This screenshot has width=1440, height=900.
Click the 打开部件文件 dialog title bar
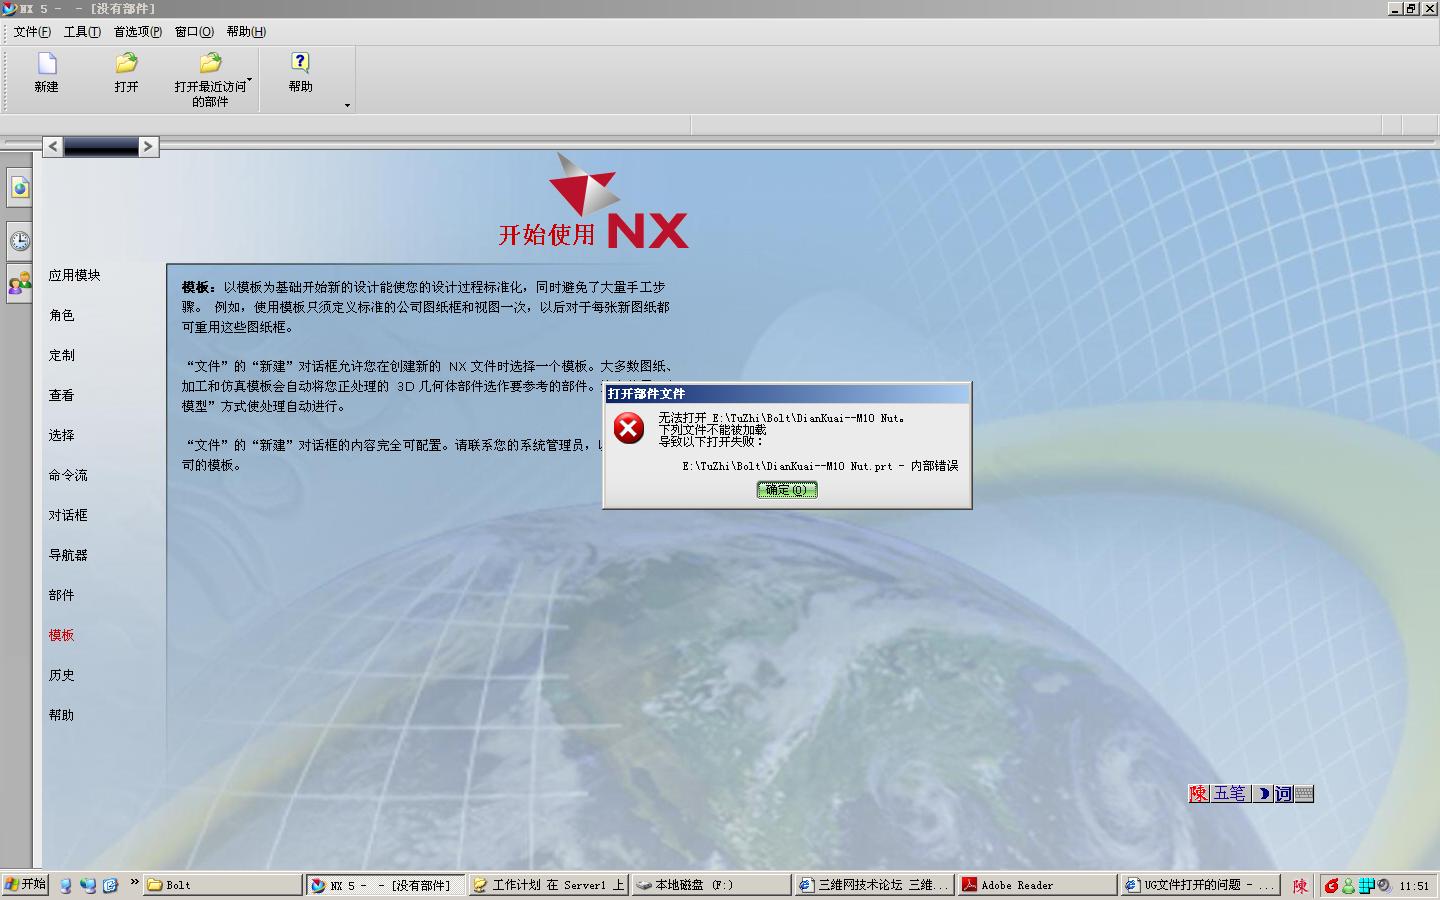point(787,394)
